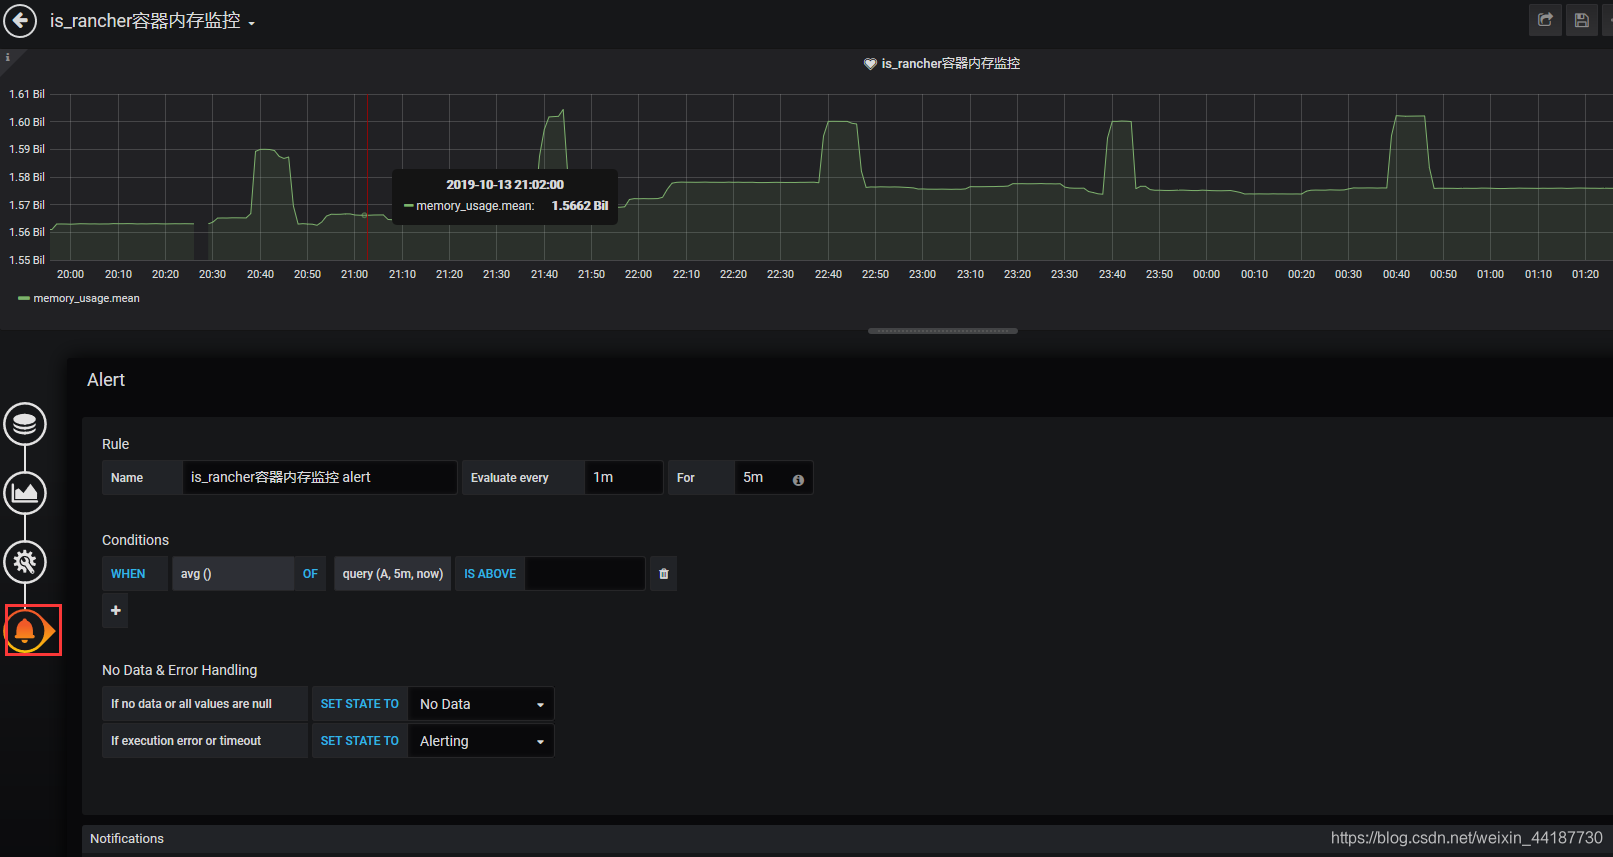
Task: Open the No Data state dropdown
Action: tap(481, 704)
